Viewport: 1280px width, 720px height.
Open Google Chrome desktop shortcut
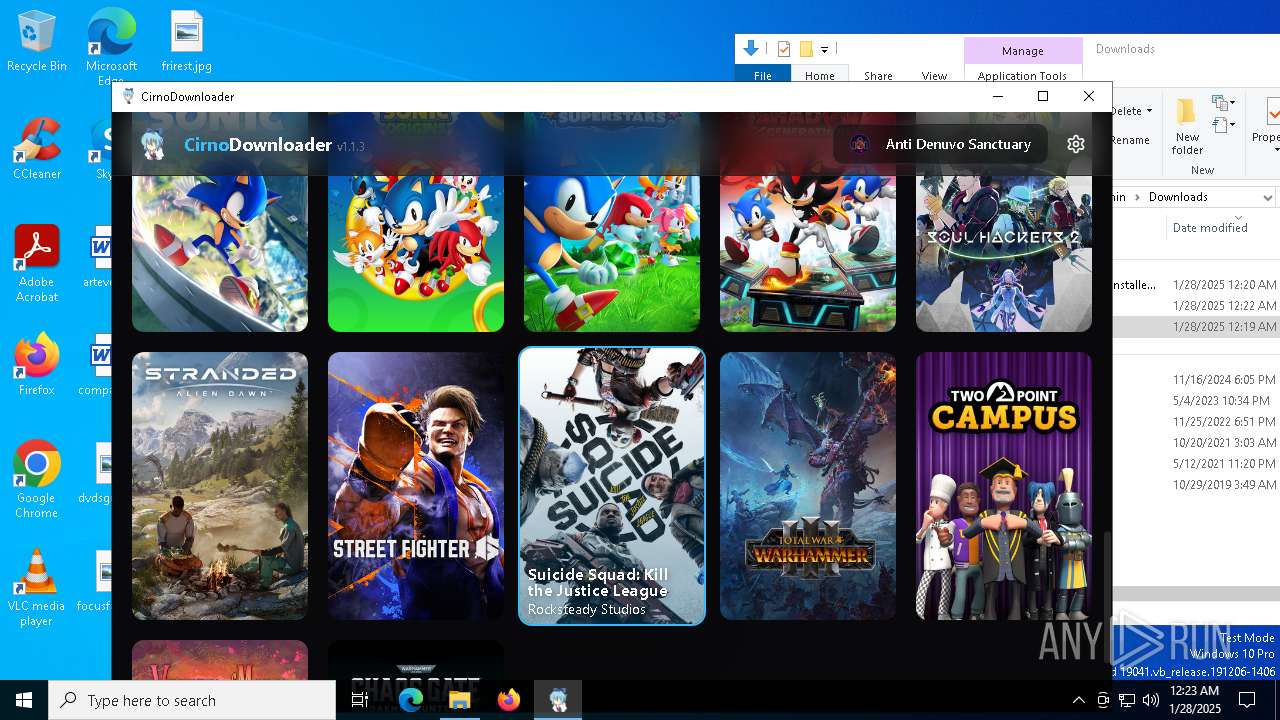click(x=37, y=480)
